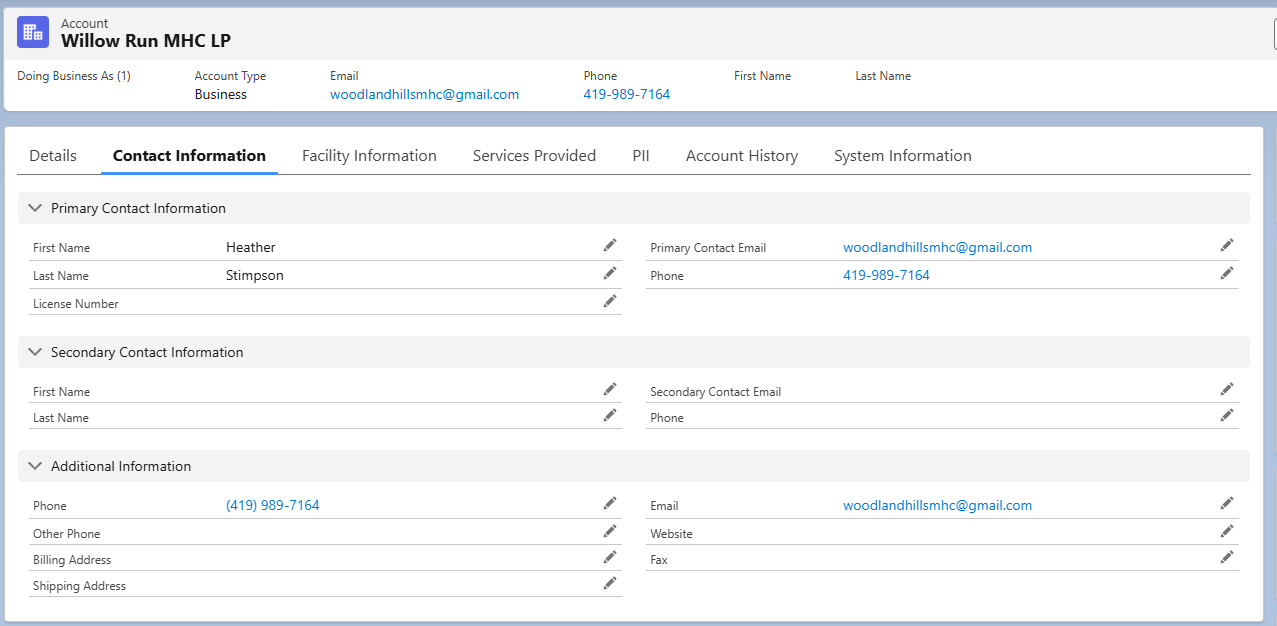This screenshot has height=626, width=1277.
Task: Click the header phone 419-989-7164 link
Action: pos(627,95)
